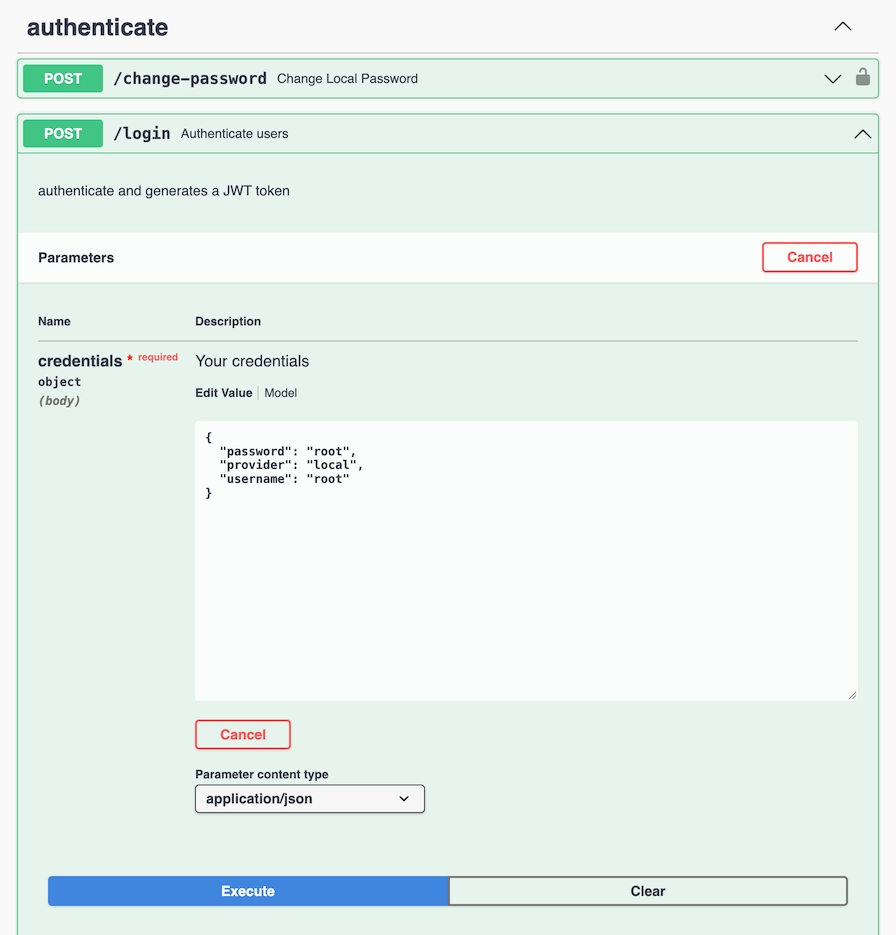Click the 'Change Local Password' summary
This screenshot has width=896, height=935.
[347, 79]
